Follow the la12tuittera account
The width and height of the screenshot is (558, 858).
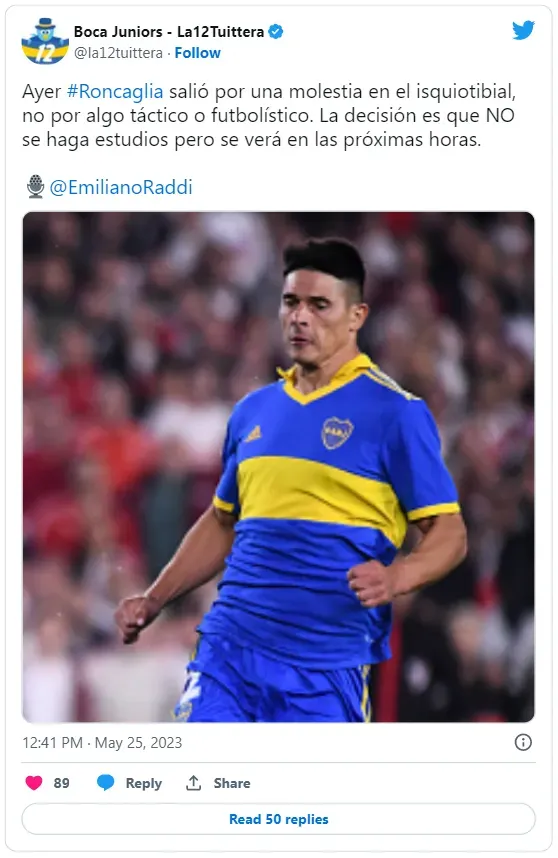point(197,53)
